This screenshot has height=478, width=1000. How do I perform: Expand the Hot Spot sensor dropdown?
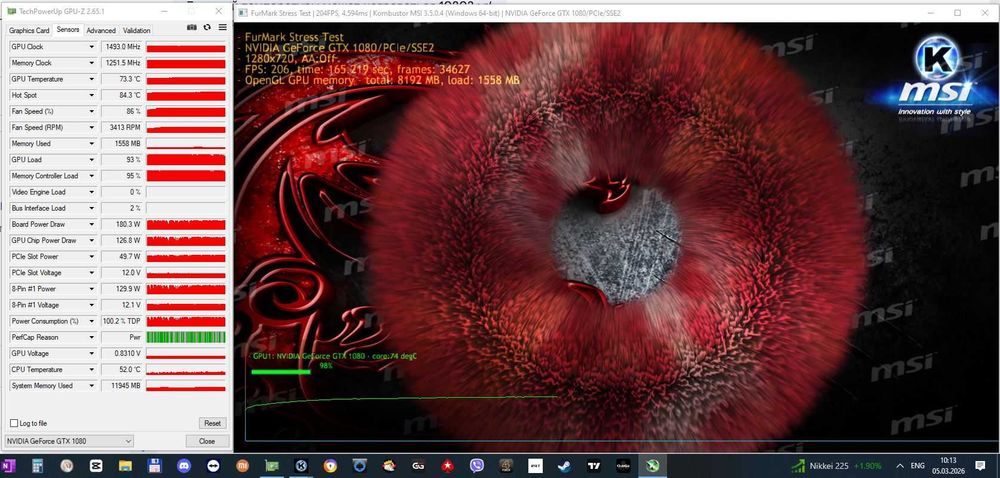tap(92, 96)
